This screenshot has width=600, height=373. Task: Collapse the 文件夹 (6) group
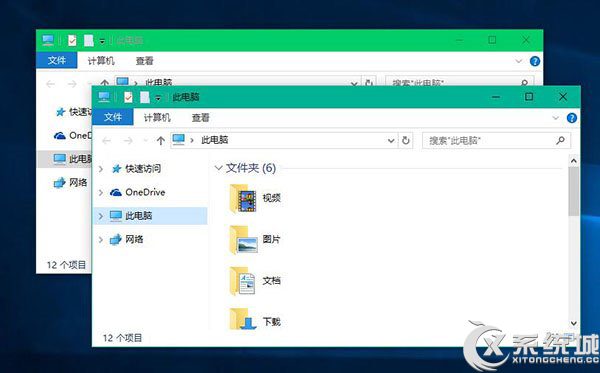[x=218, y=168]
